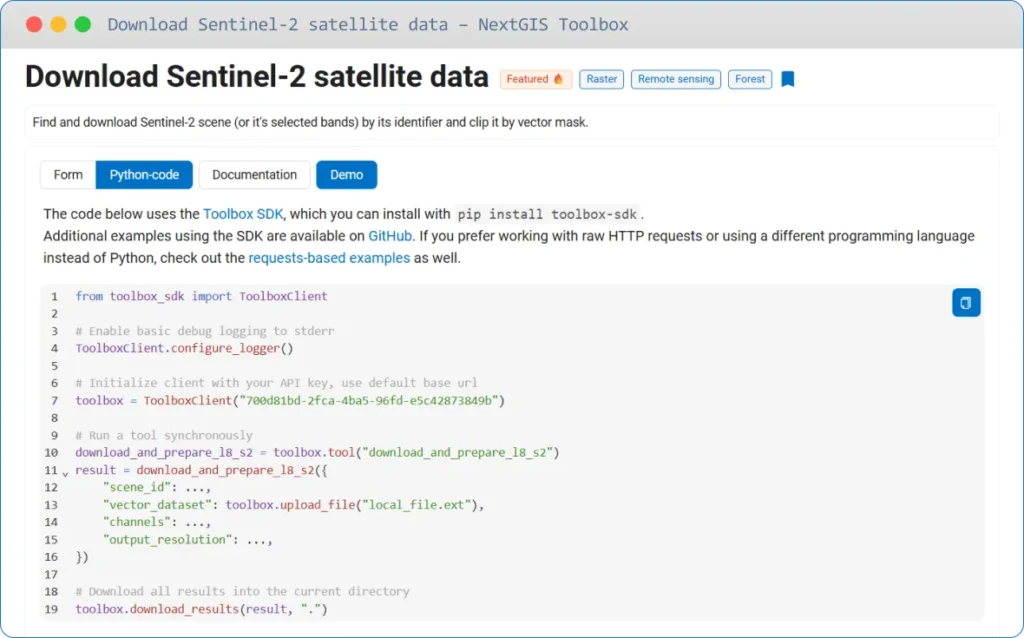The height and width of the screenshot is (638, 1024).
Task: Select the Forest category tag
Action: click(750, 78)
